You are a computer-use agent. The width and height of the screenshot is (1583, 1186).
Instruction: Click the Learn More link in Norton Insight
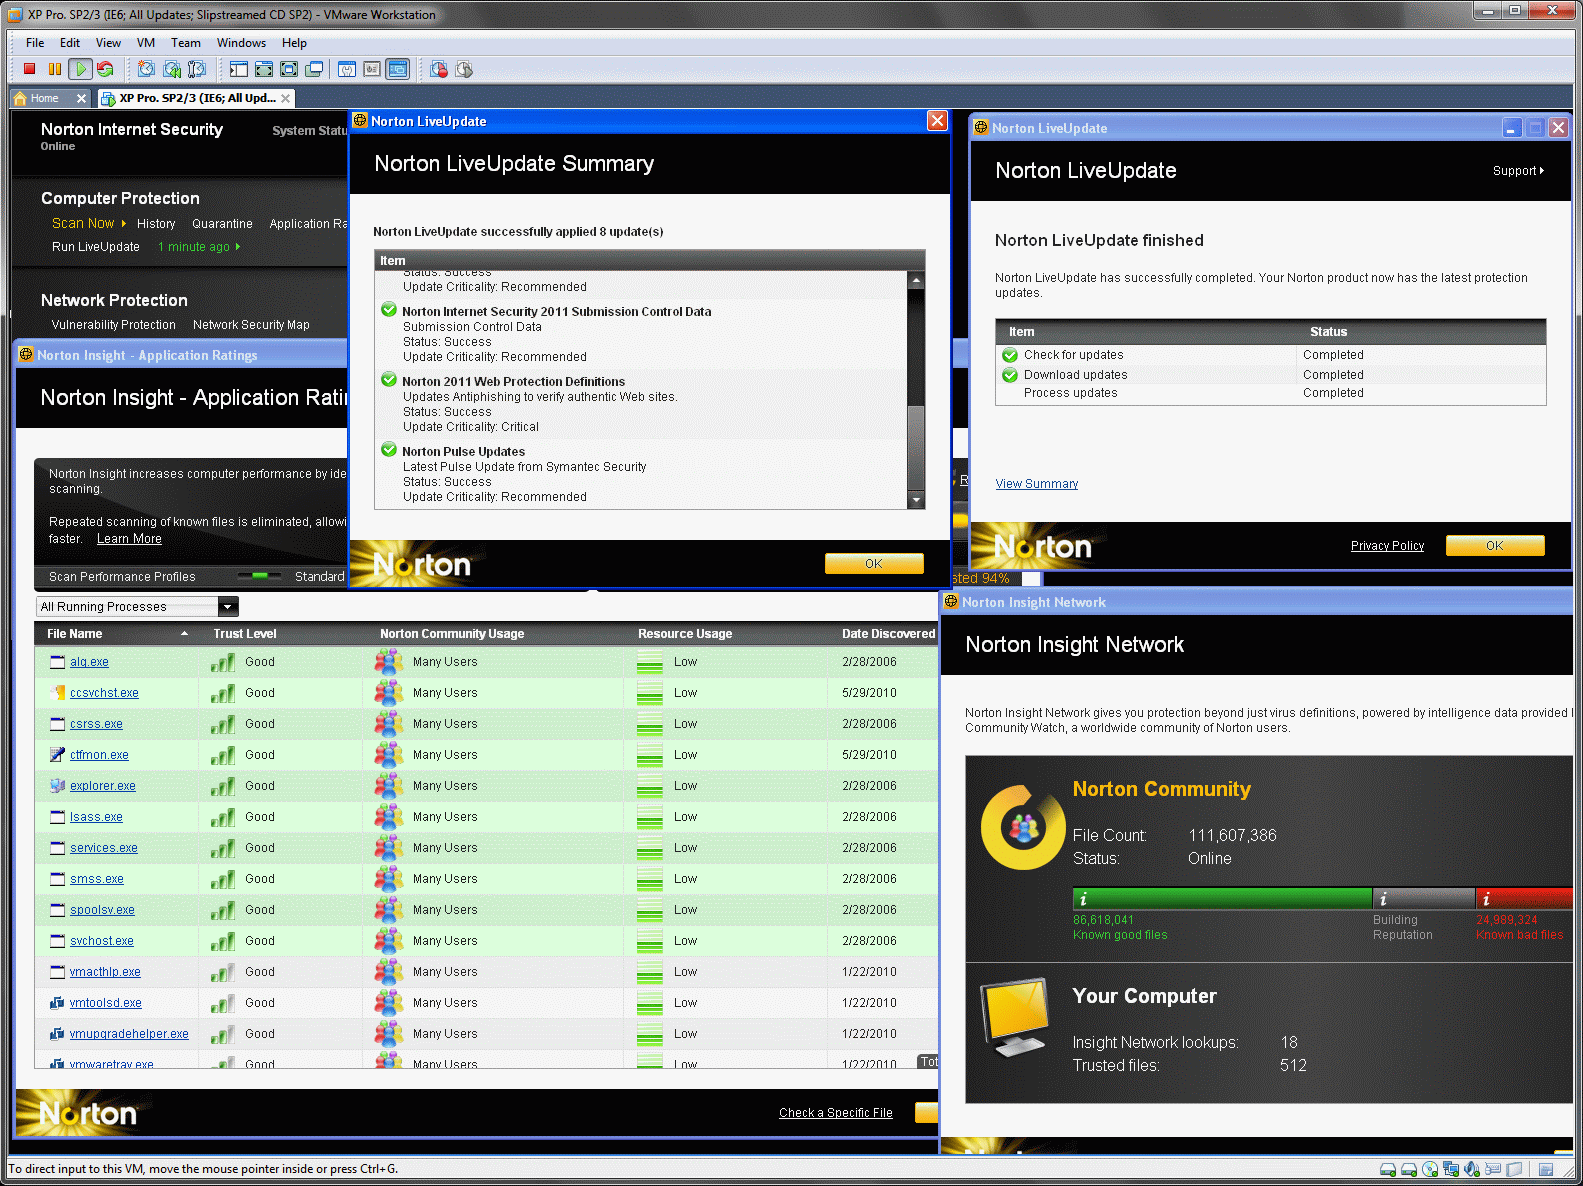(129, 539)
